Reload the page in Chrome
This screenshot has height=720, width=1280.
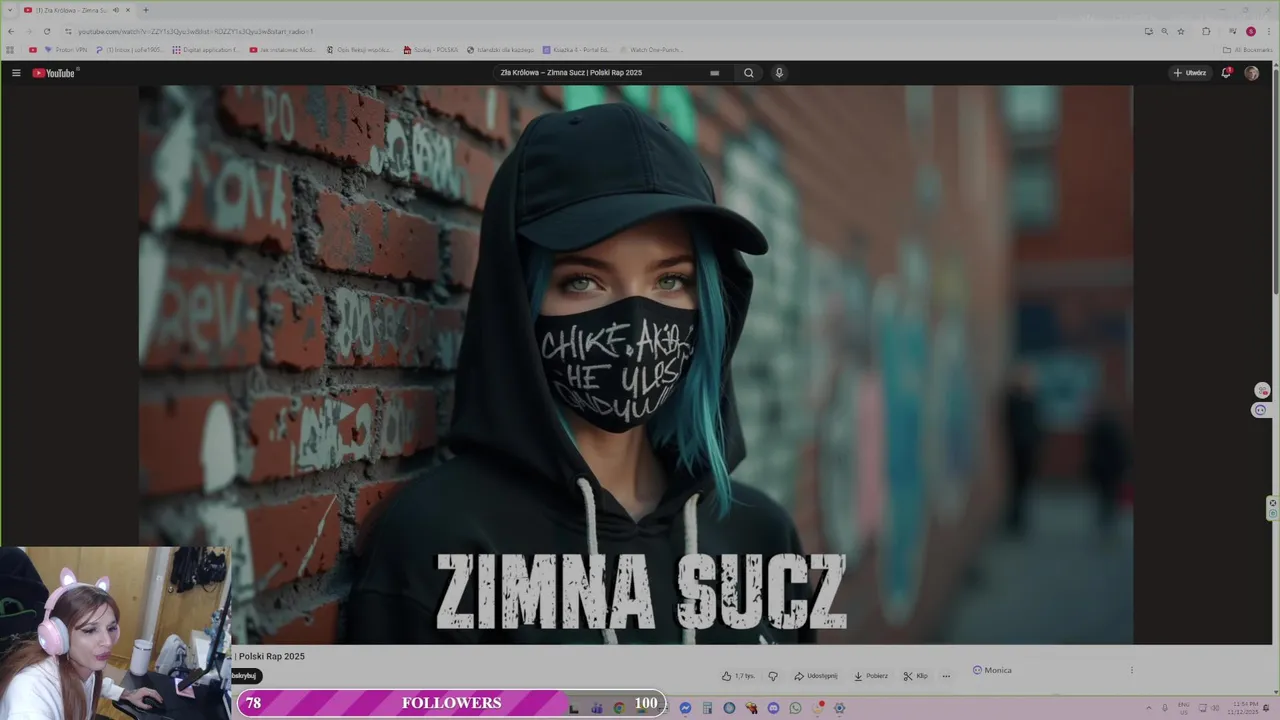click(x=47, y=31)
